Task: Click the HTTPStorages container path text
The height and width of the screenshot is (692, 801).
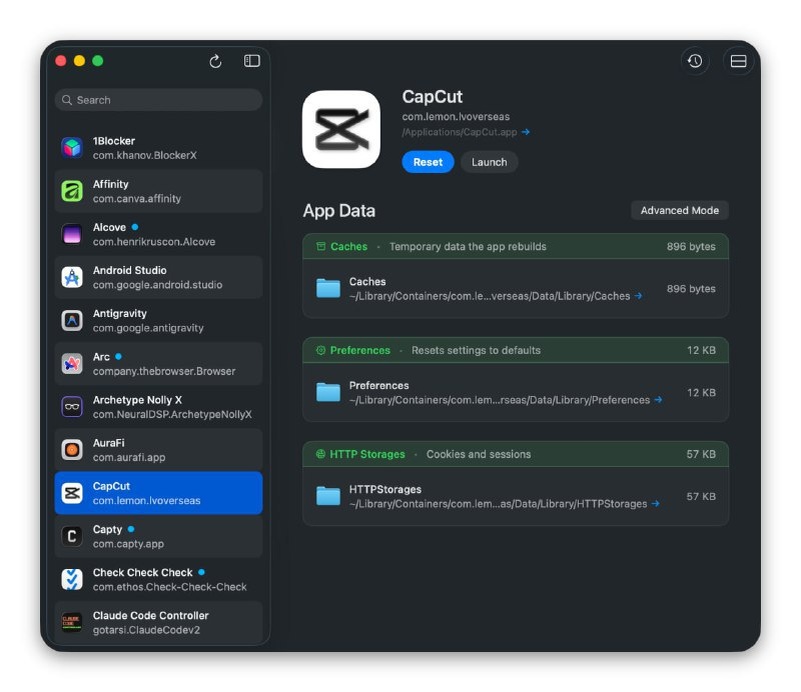Action: tap(498, 504)
